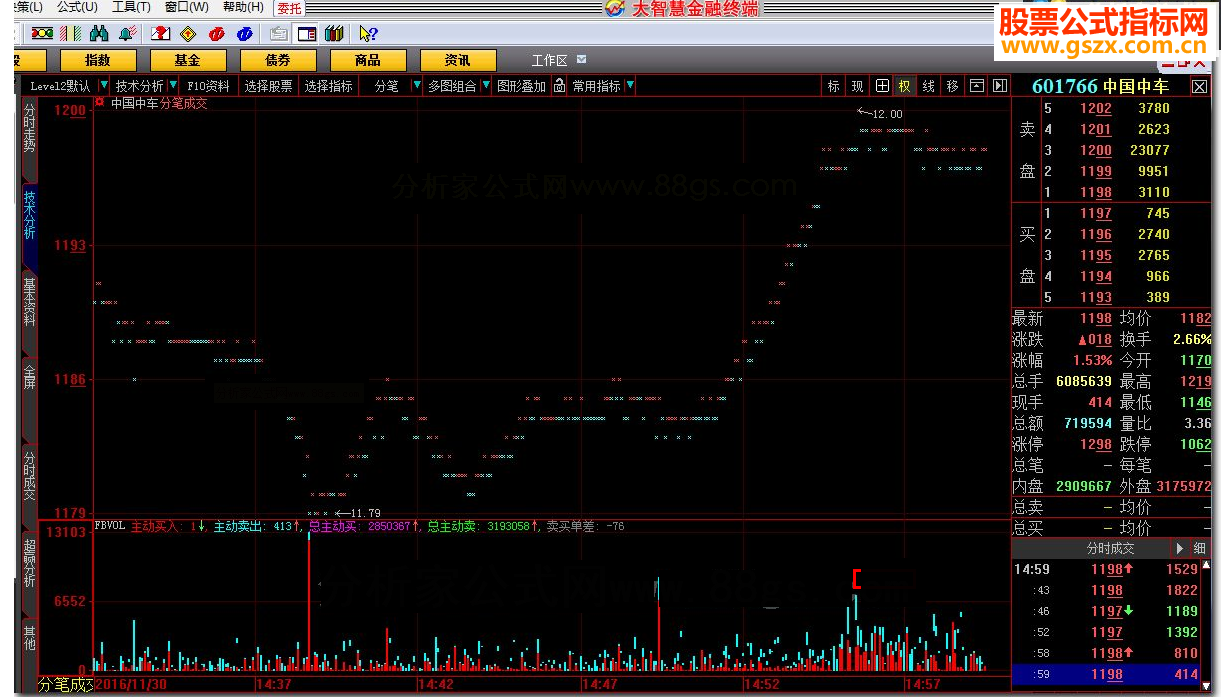
Task: Click the lock icon beside 图形叠加
Action: click(559, 86)
